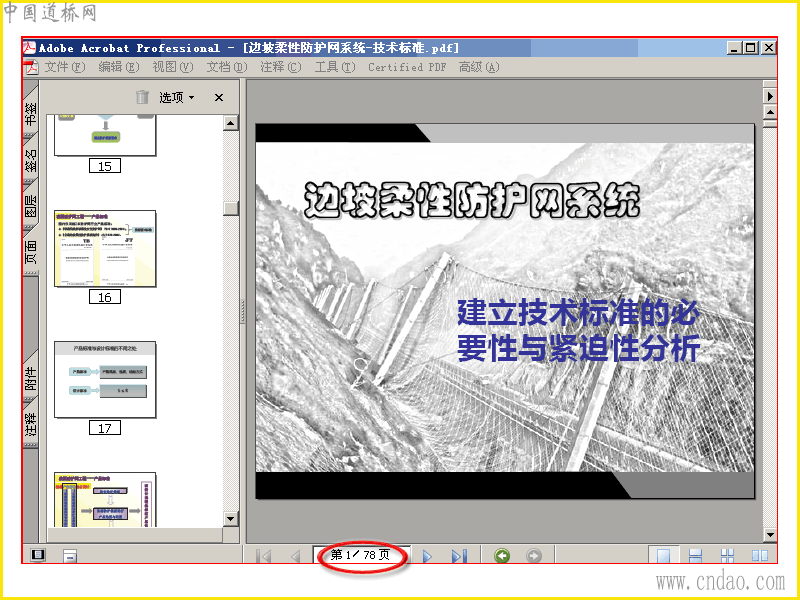
Task: Switch to continuous page layout
Action: click(x=695, y=556)
